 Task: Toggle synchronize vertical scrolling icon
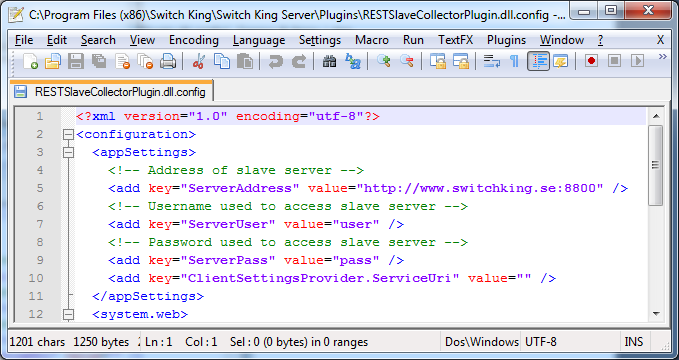pyautogui.click(x=438, y=61)
